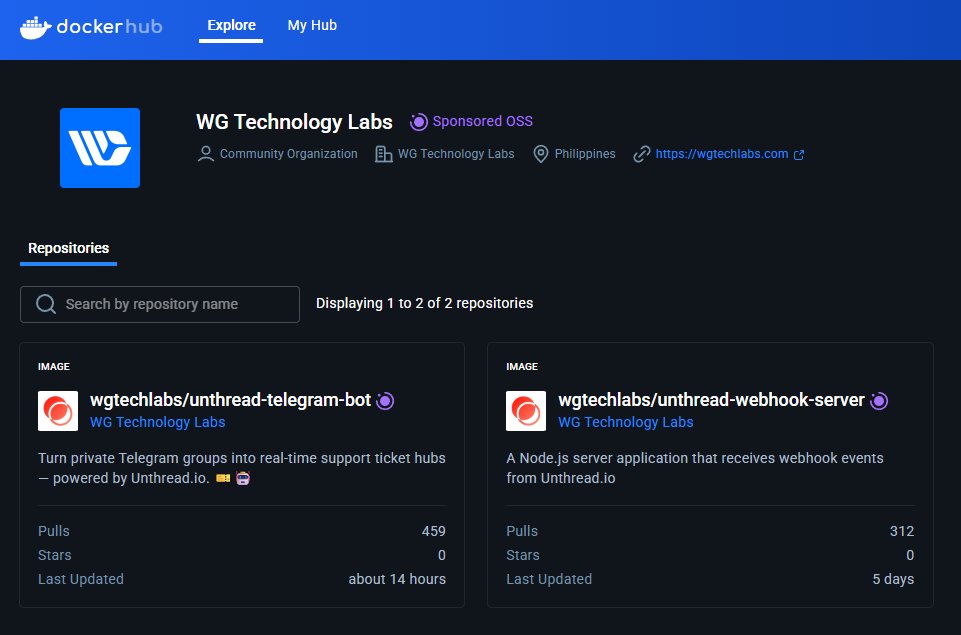This screenshot has height=635, width=961.
Task: Click the company building icon
Action: click(x=384, y=154)
